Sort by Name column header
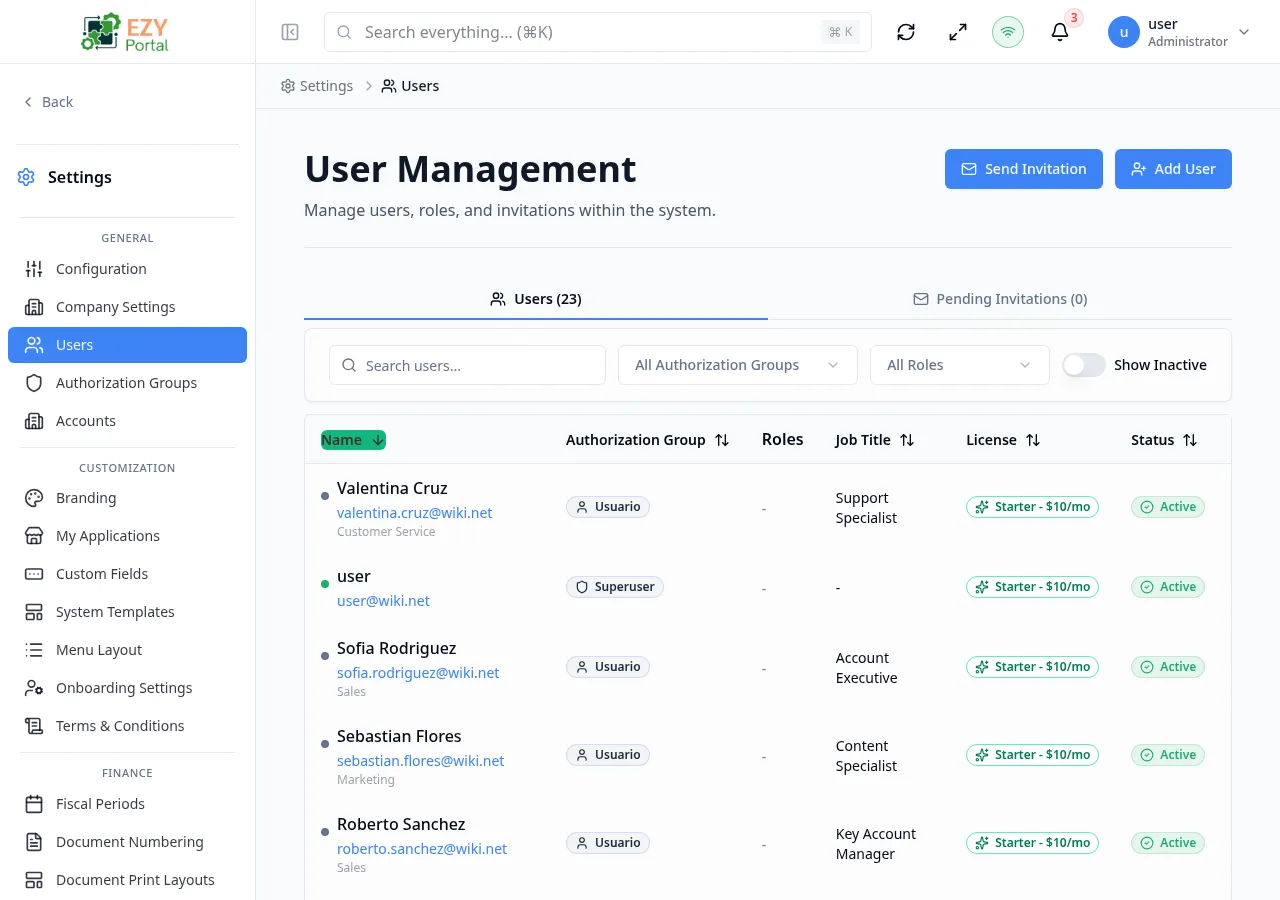Viewport: 1280px width, 900px height. pyautogui.click(x=353, y=440)
